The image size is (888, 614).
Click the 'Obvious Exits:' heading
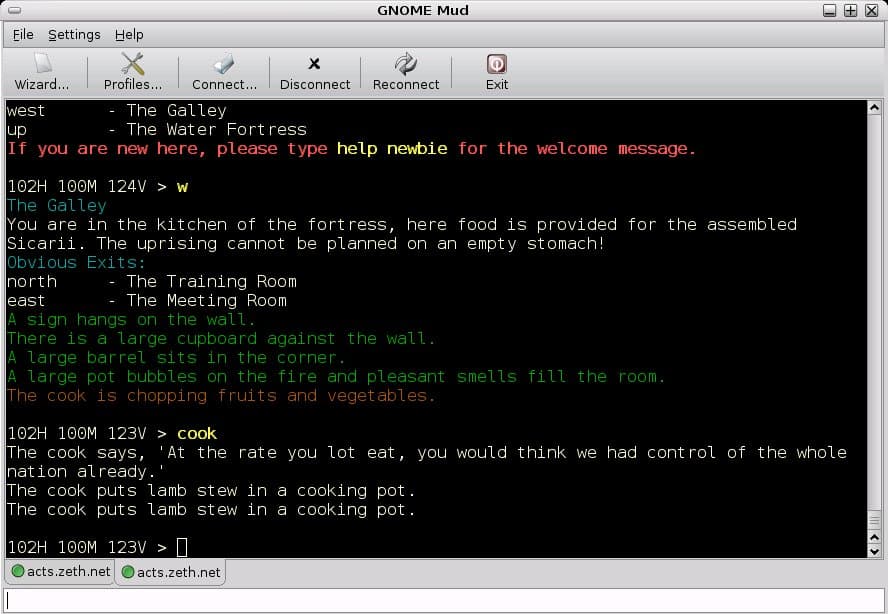tap(76, 263)
